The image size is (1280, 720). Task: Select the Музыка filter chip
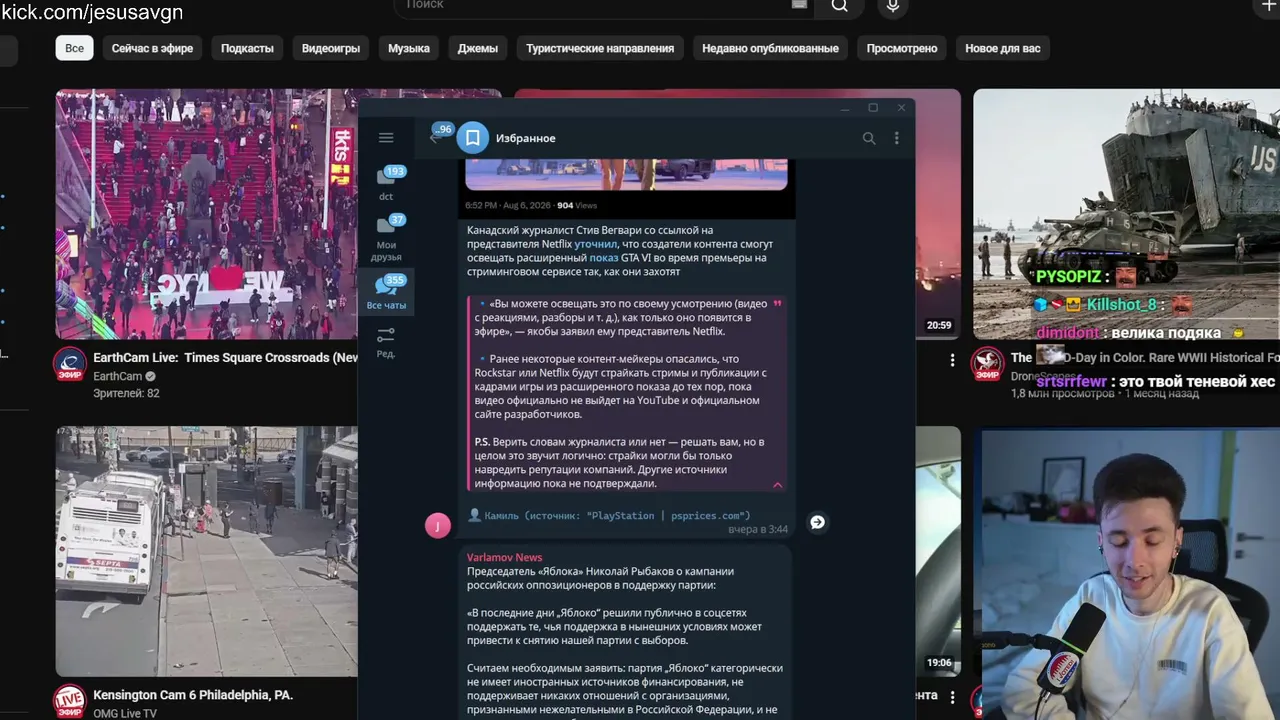pyautogui.click(x=409, y=48)
